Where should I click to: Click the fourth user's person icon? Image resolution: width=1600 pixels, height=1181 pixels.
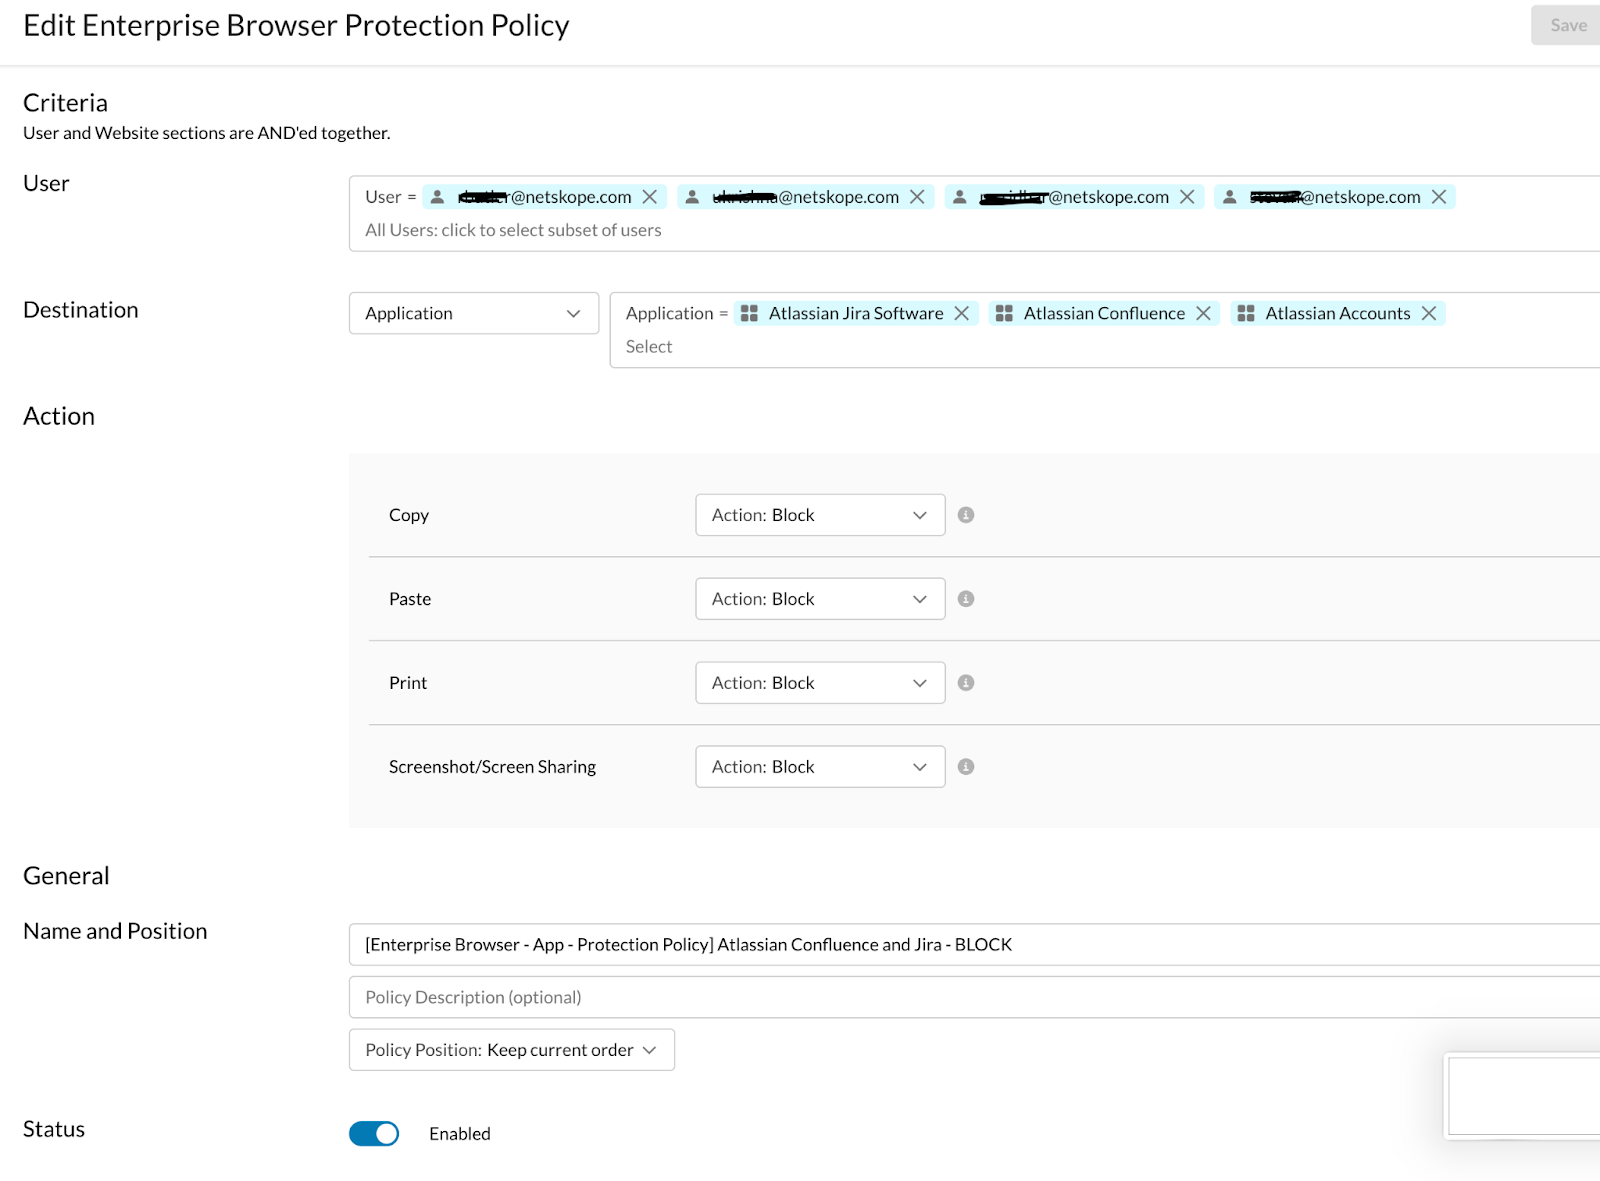[1230, 197]
